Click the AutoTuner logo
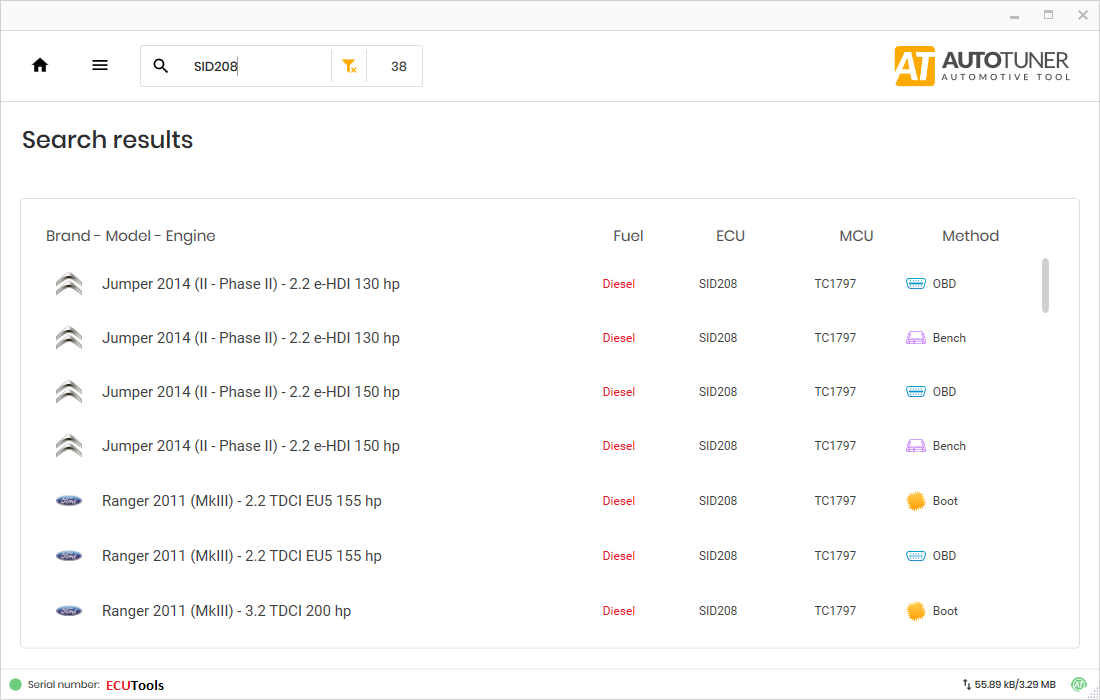This screenshot has height=700, width=1100. coord(982,66)
